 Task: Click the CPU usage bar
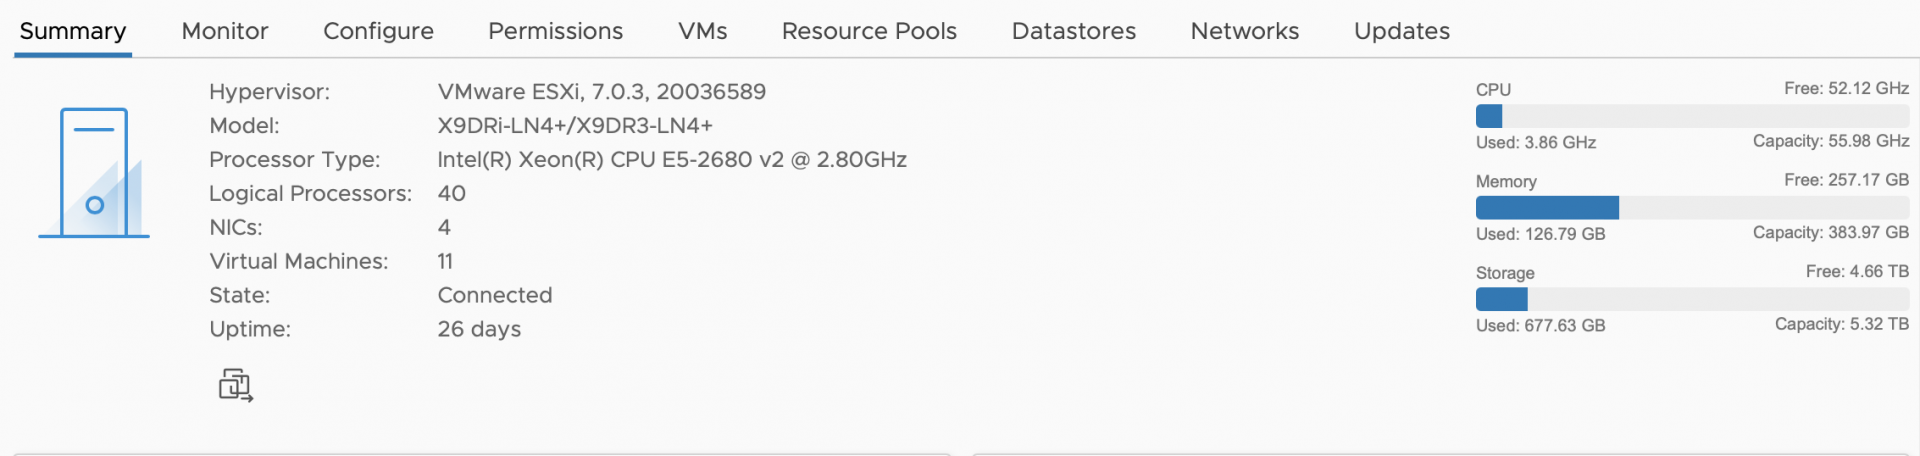click(1692, 116)
